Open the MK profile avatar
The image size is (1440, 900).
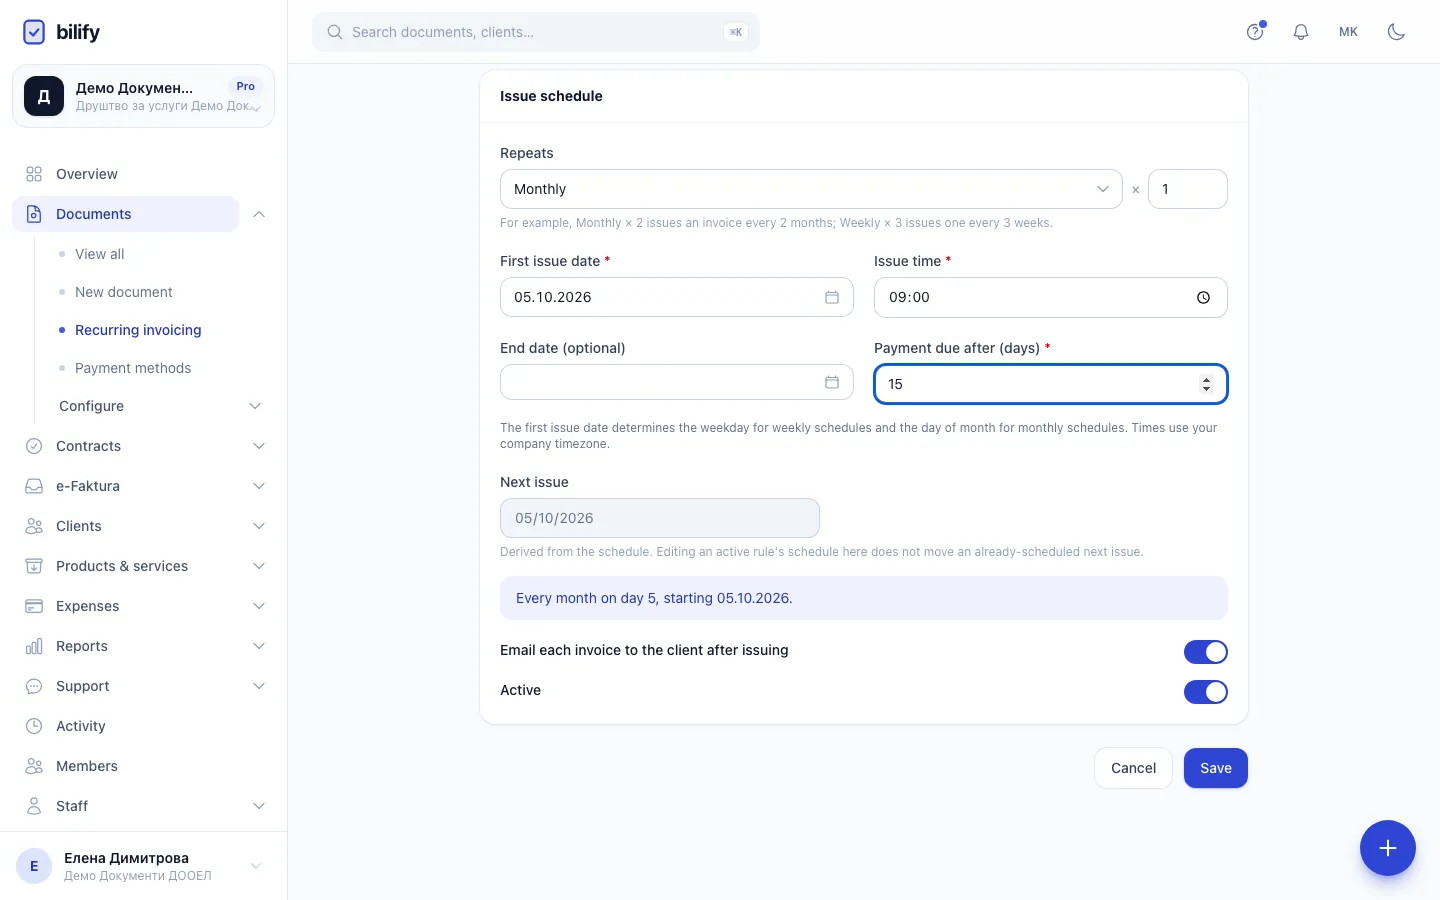coord(1349,32)
